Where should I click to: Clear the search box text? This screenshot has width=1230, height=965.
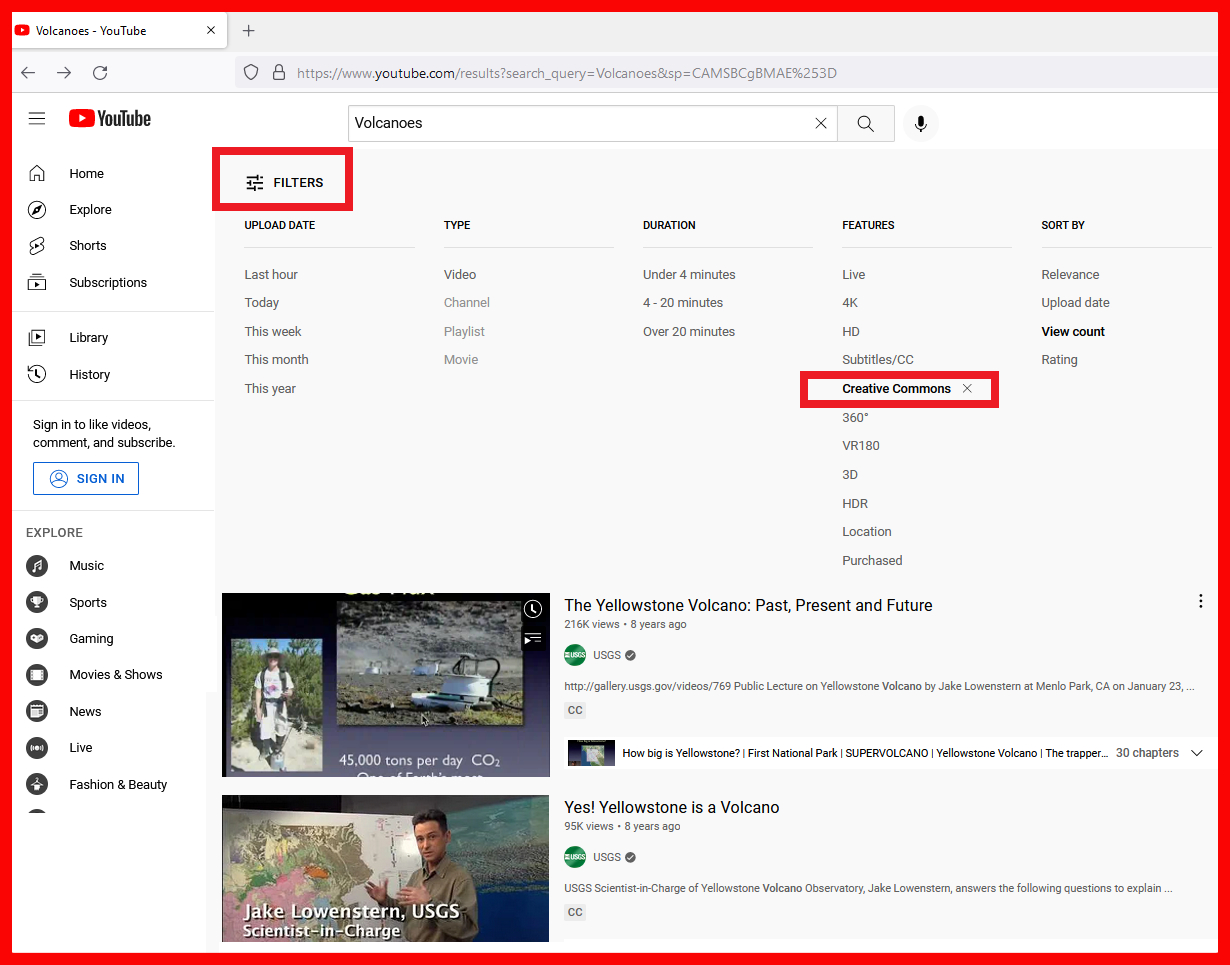pyautogui.click(x=820, y=124)
